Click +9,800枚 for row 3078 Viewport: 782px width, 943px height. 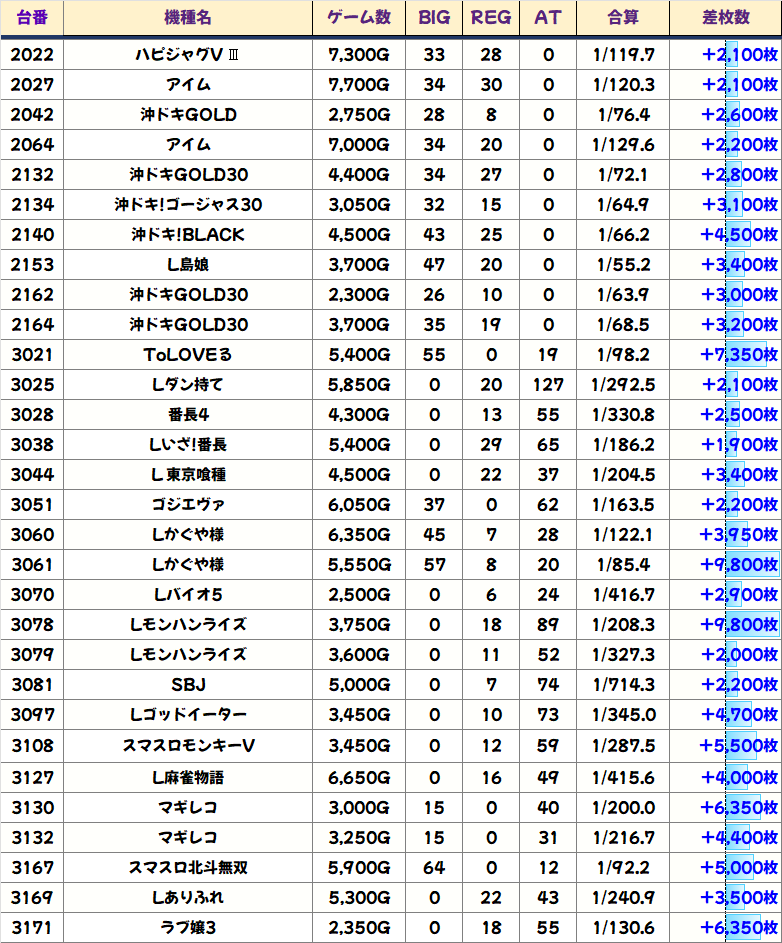coord(739,625)
